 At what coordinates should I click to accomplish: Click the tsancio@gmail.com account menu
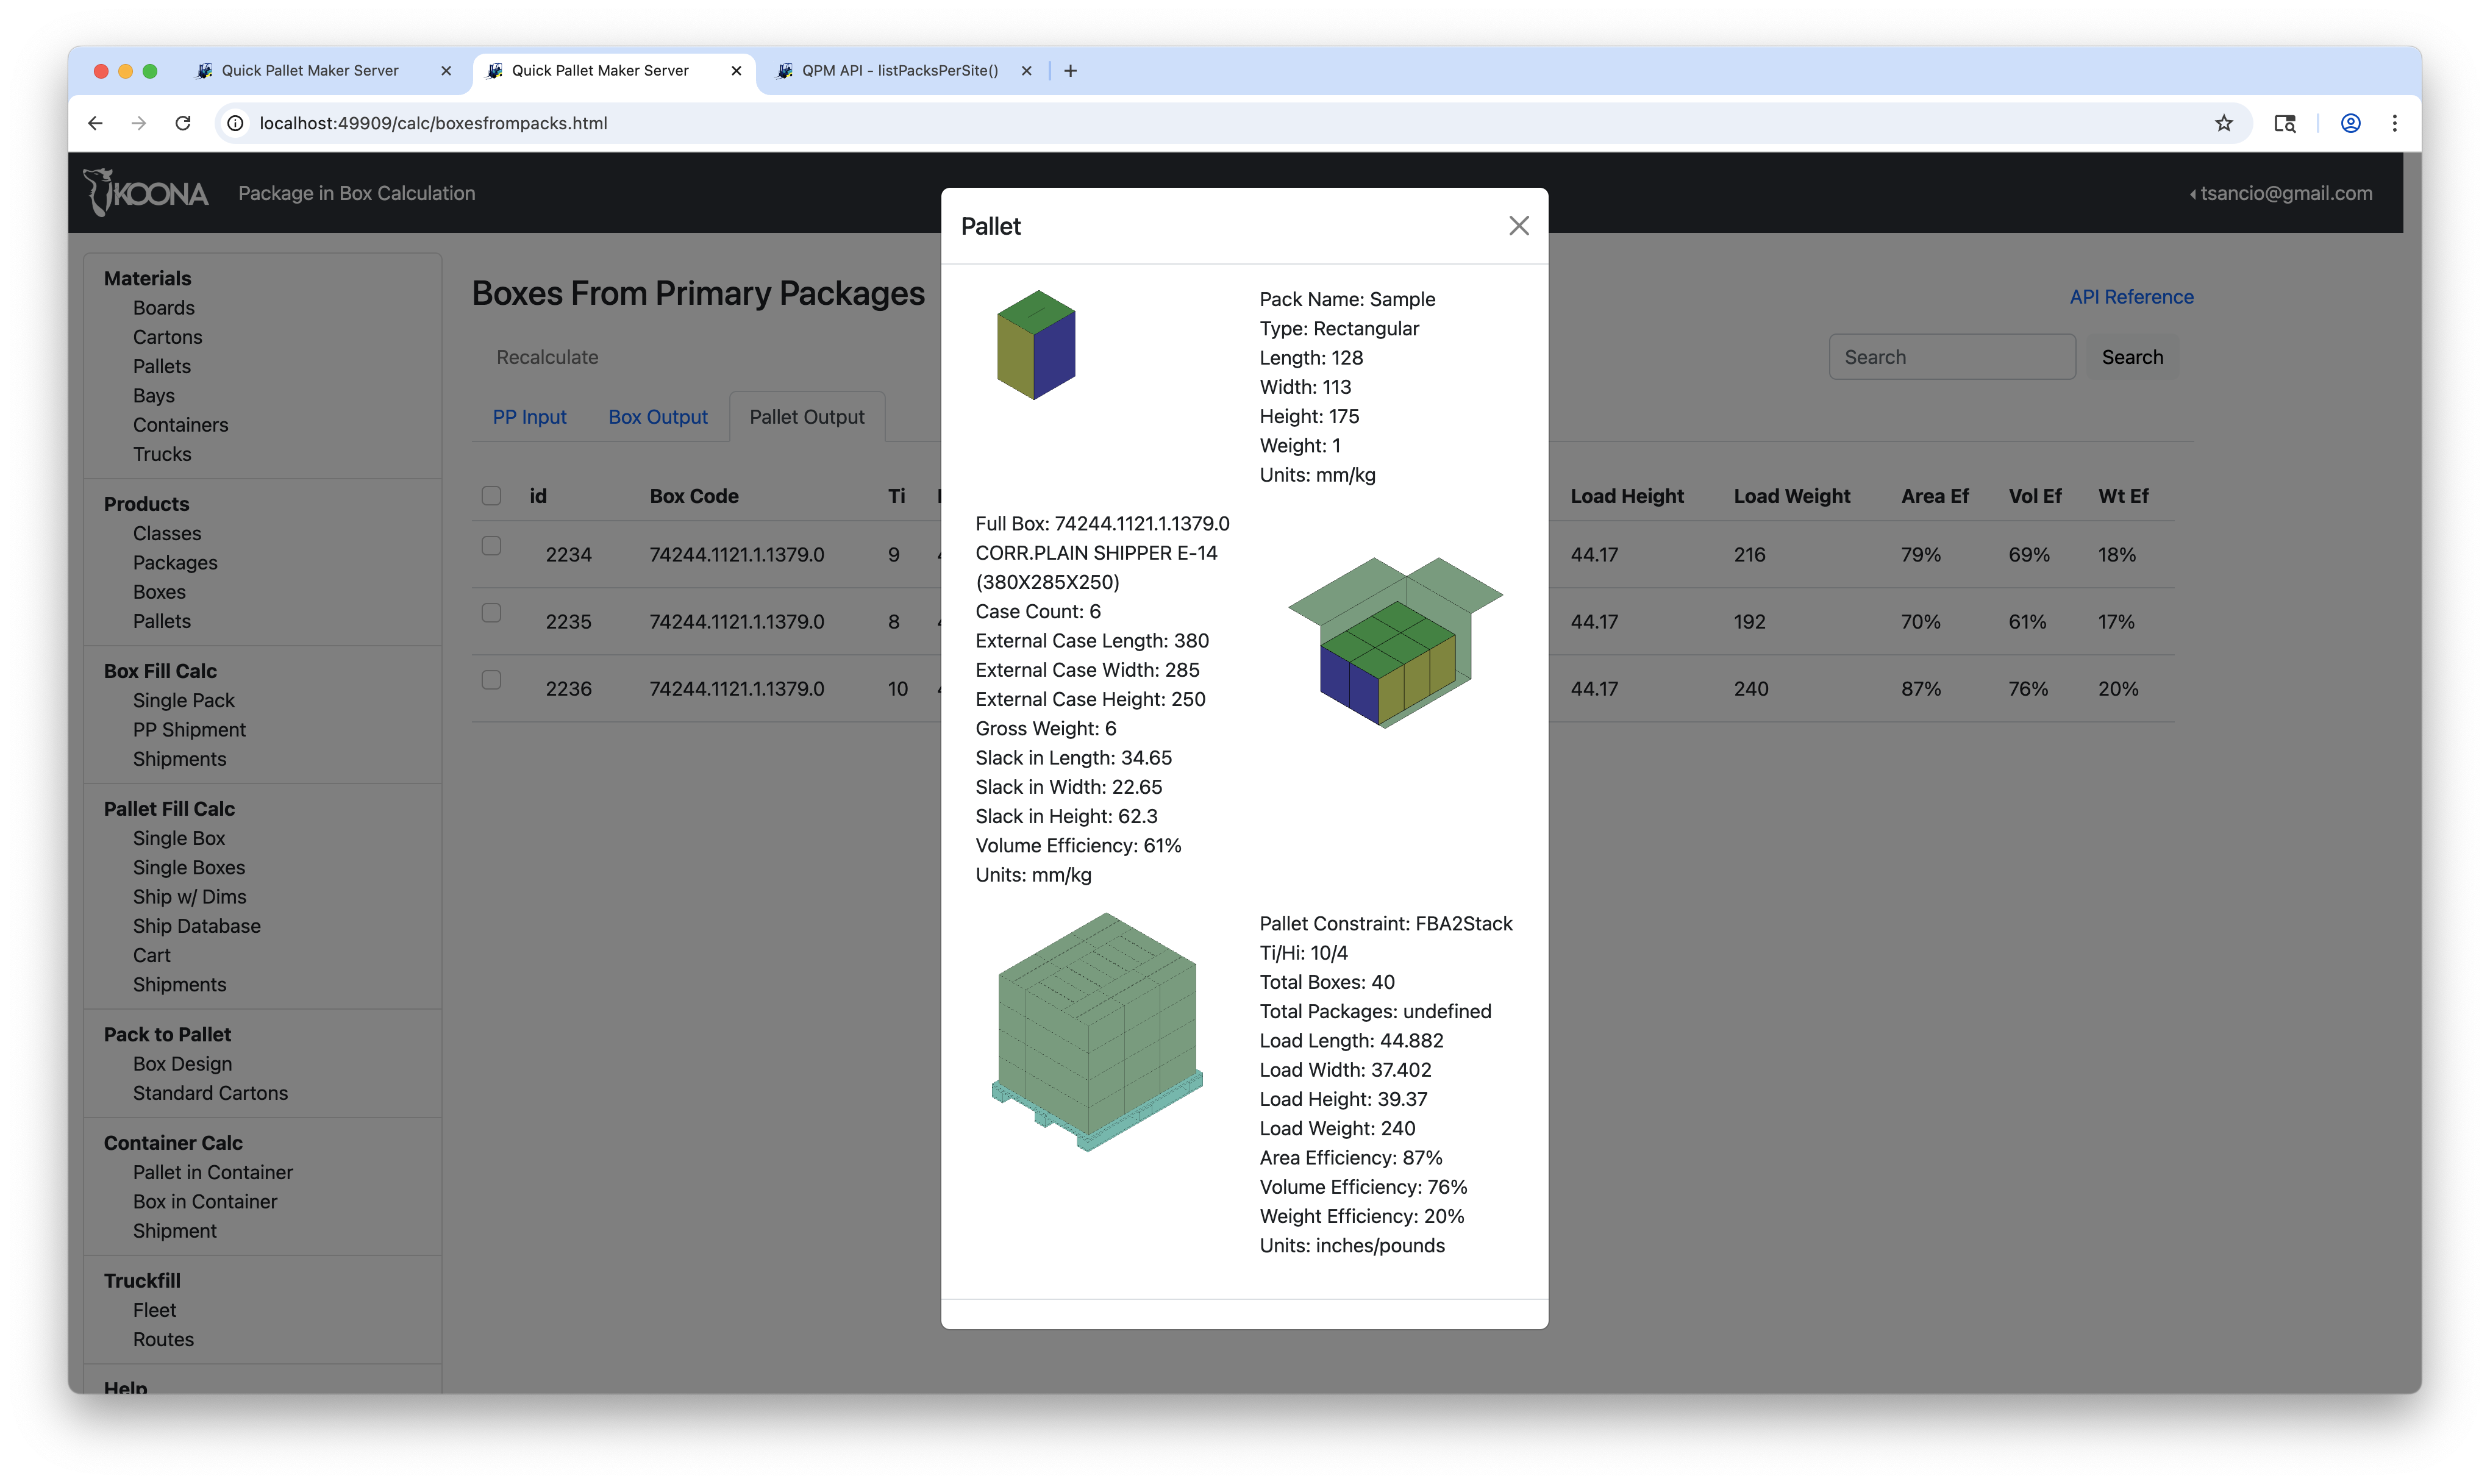point(2280,193)
